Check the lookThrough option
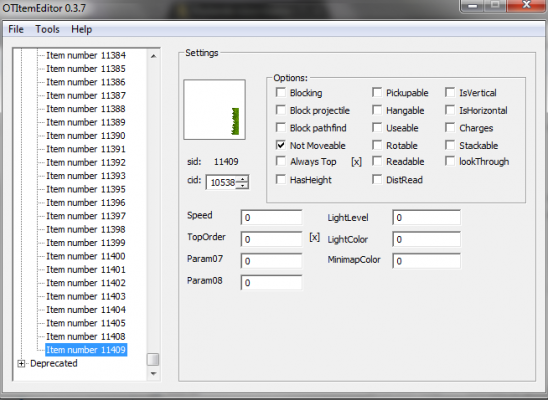 click(x=450, y=161)
